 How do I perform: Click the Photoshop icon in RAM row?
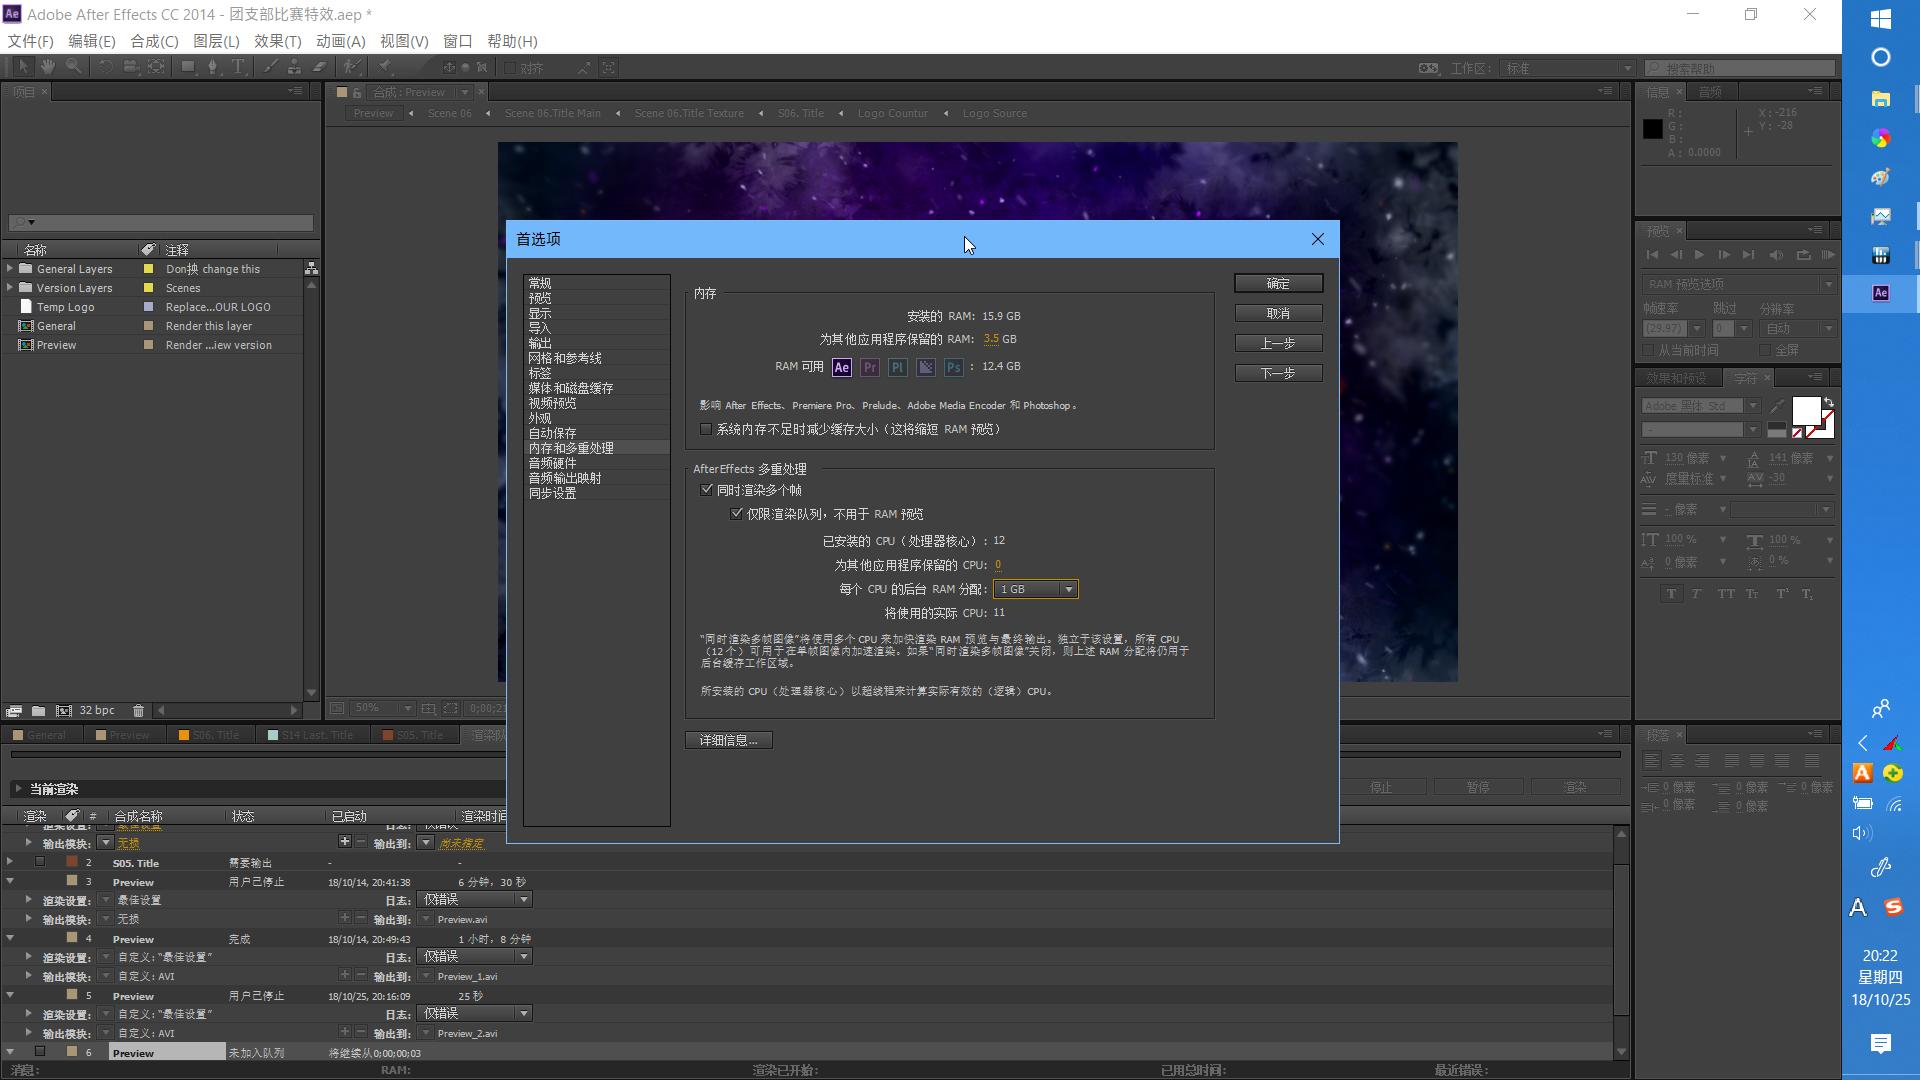[954, 368]
